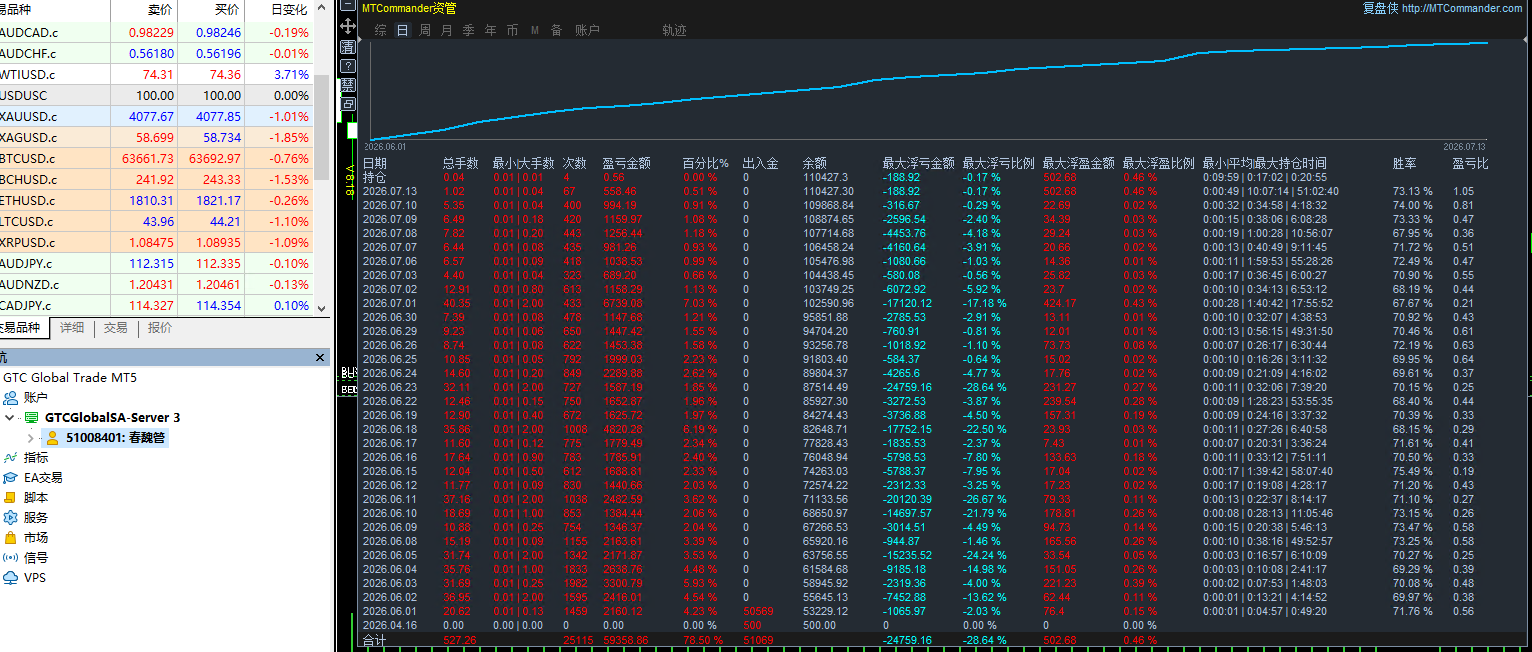This screenshot has width=1532, height=652.
Task: Click the question mark help icon
Action: tap(348, 65)
